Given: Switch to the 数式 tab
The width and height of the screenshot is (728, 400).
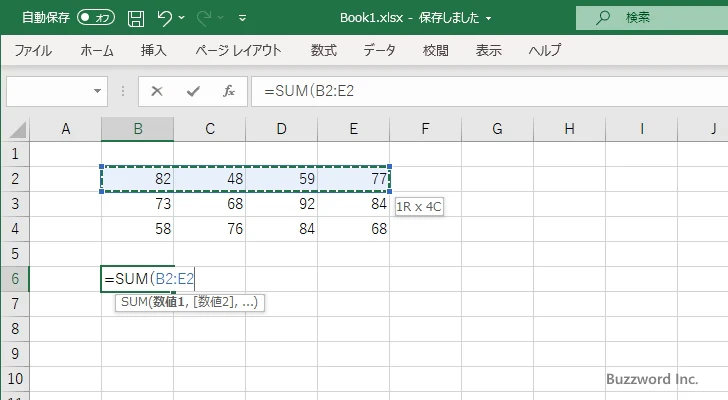Looking at the screenshot, I should (324, 50).
